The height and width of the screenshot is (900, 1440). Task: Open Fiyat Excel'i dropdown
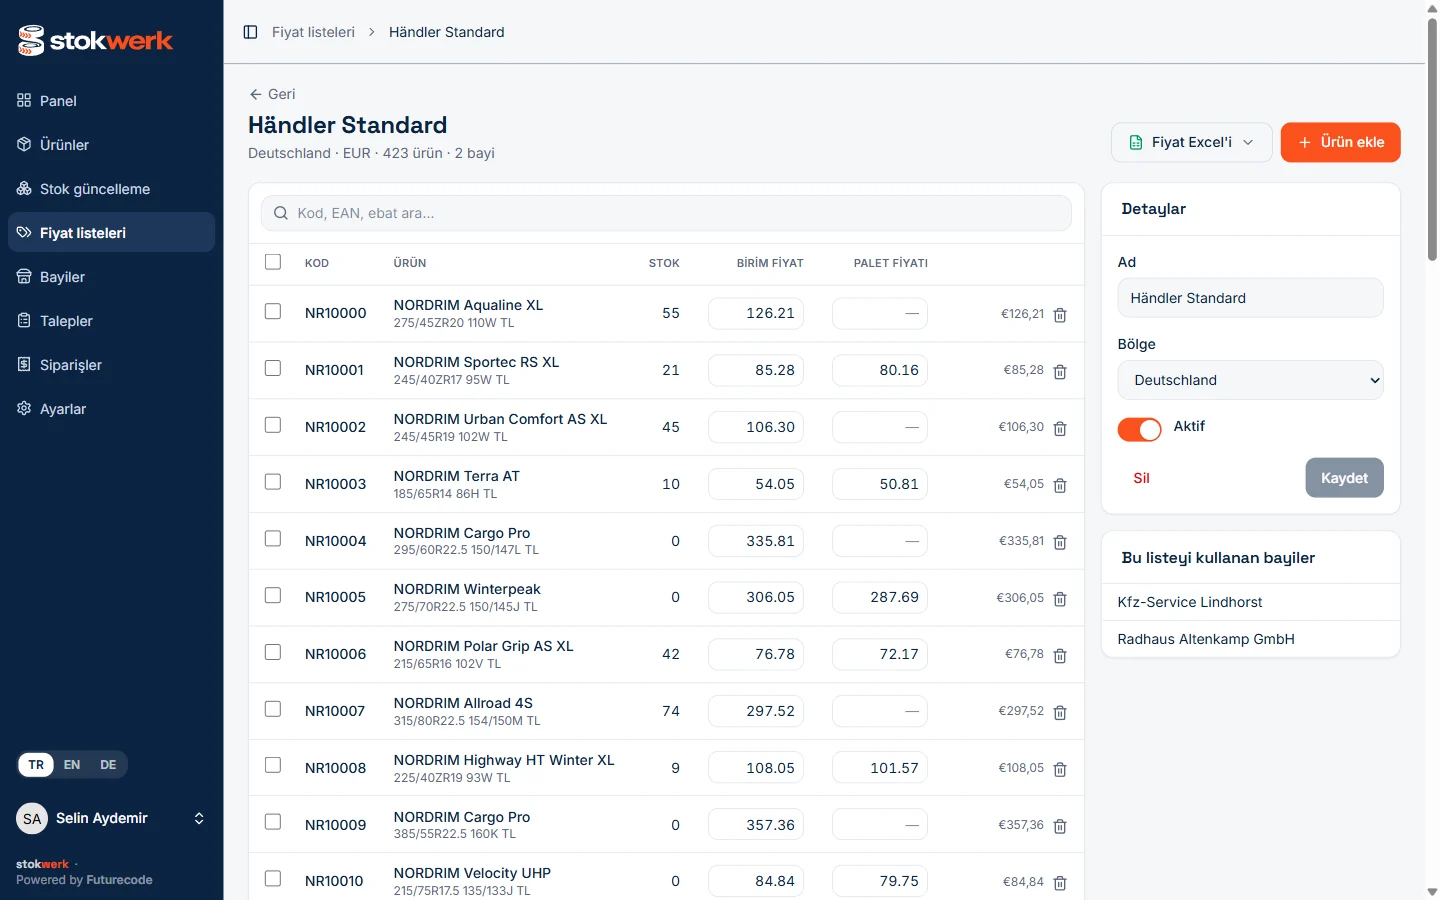pyautogui.click(x=1191, y=142)
